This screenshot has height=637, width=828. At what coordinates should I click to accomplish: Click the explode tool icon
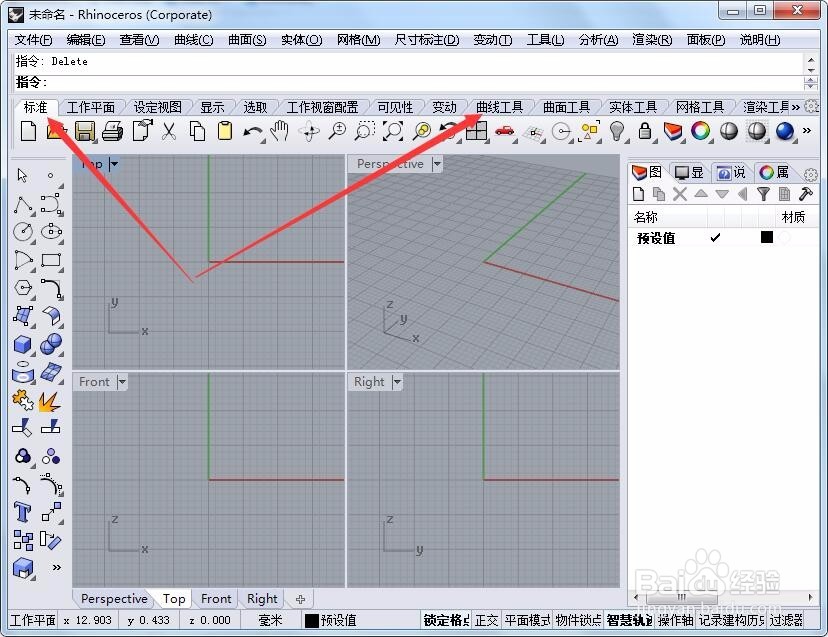(x=49, y=401)
